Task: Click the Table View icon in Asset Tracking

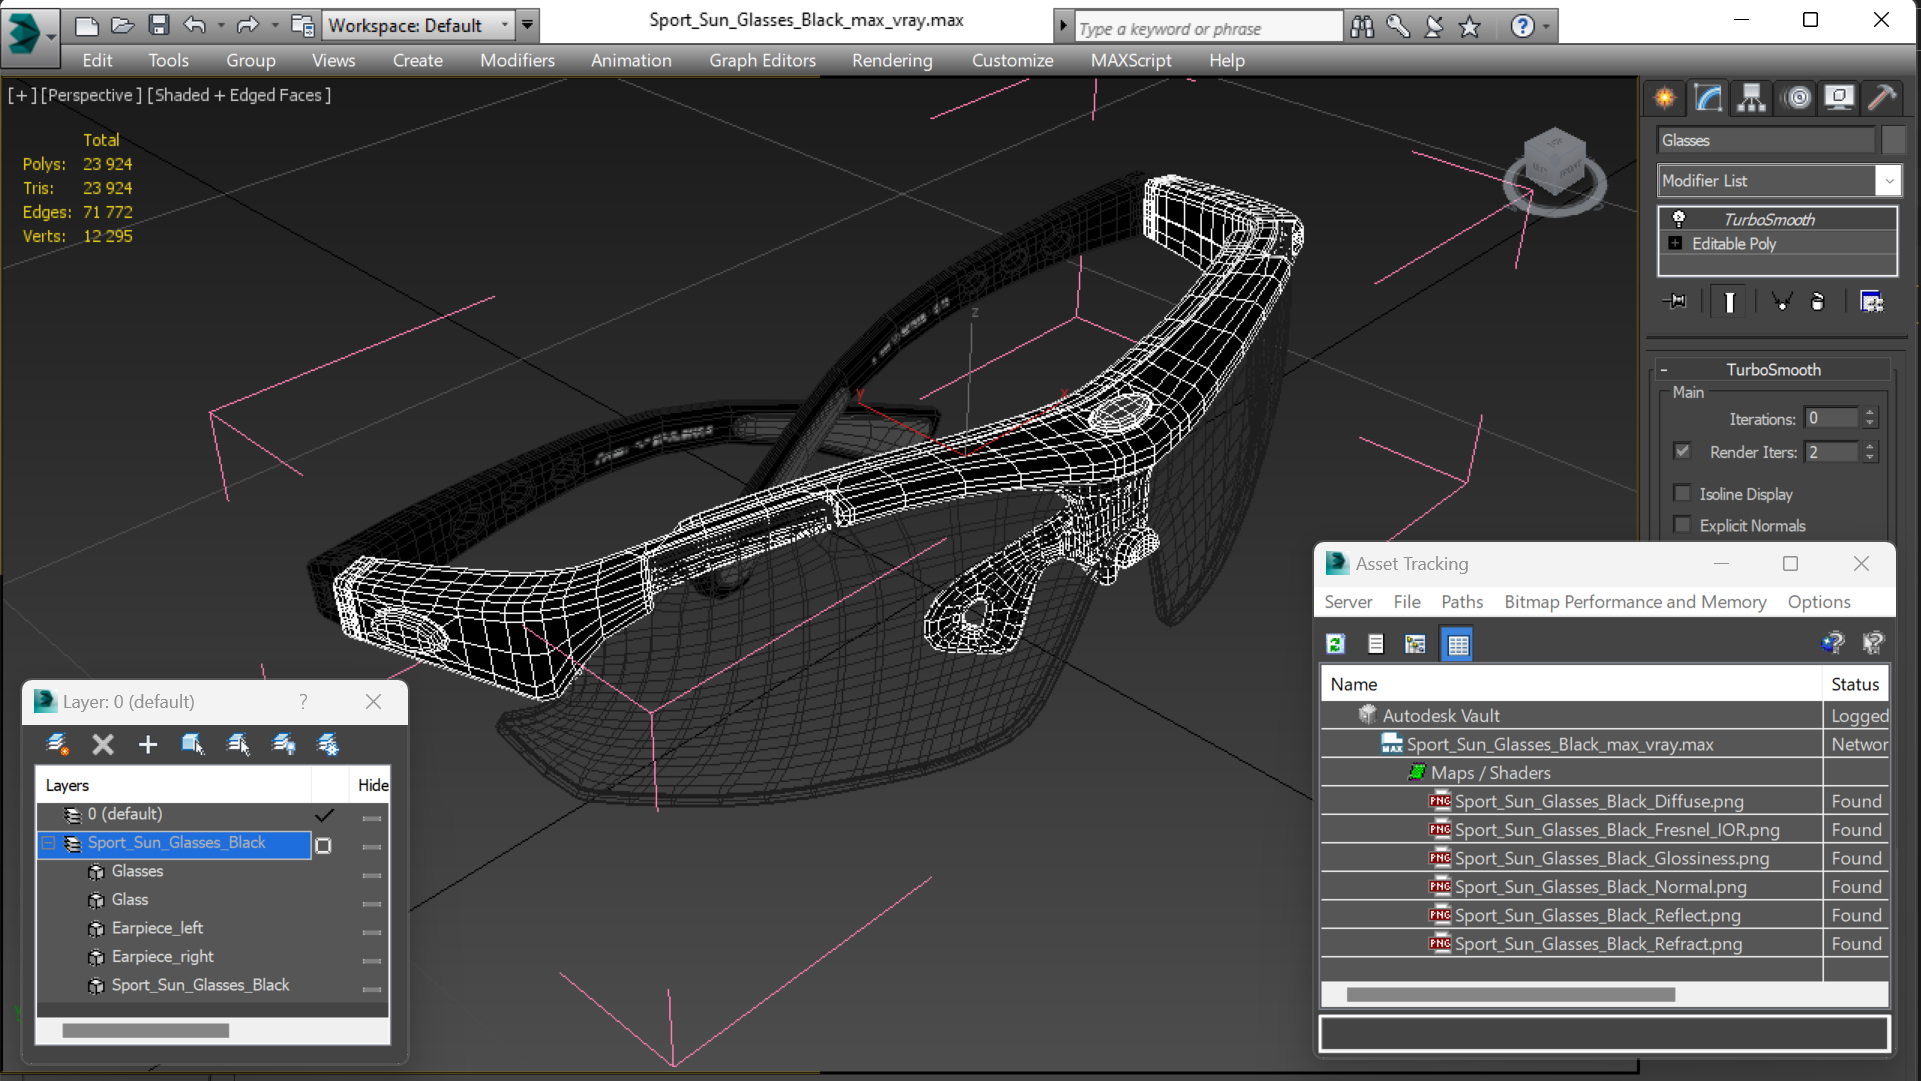Action: pyautogui.click(x=1458, y=644)
